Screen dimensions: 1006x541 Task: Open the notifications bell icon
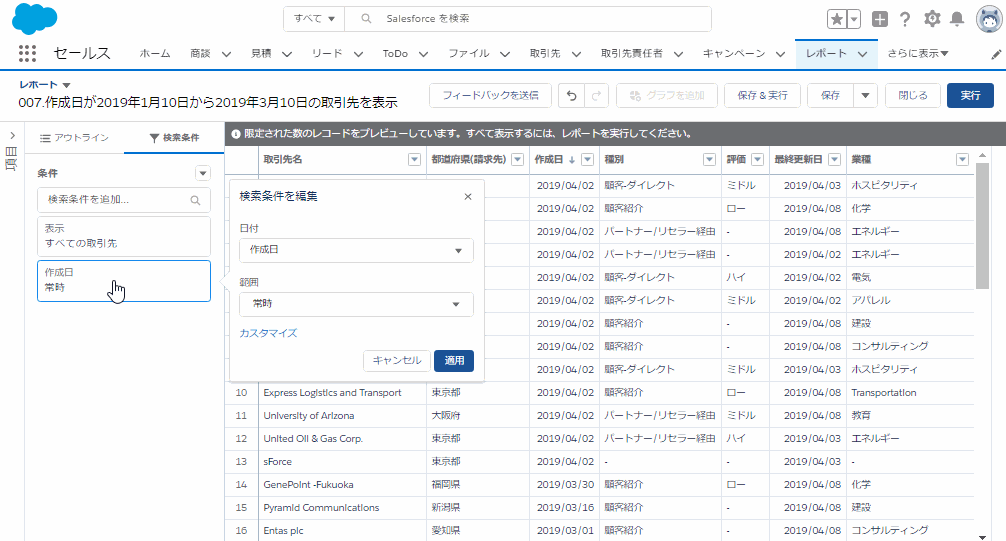click(957, 19)
